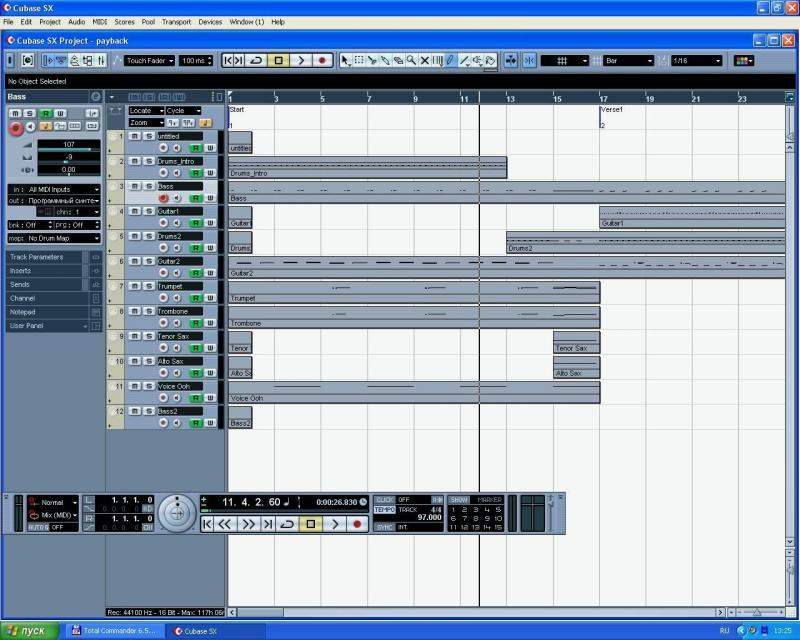Open the 1/16 quantize dropdown
This screenshot has height=640, width=800.
tap(696, 61)
